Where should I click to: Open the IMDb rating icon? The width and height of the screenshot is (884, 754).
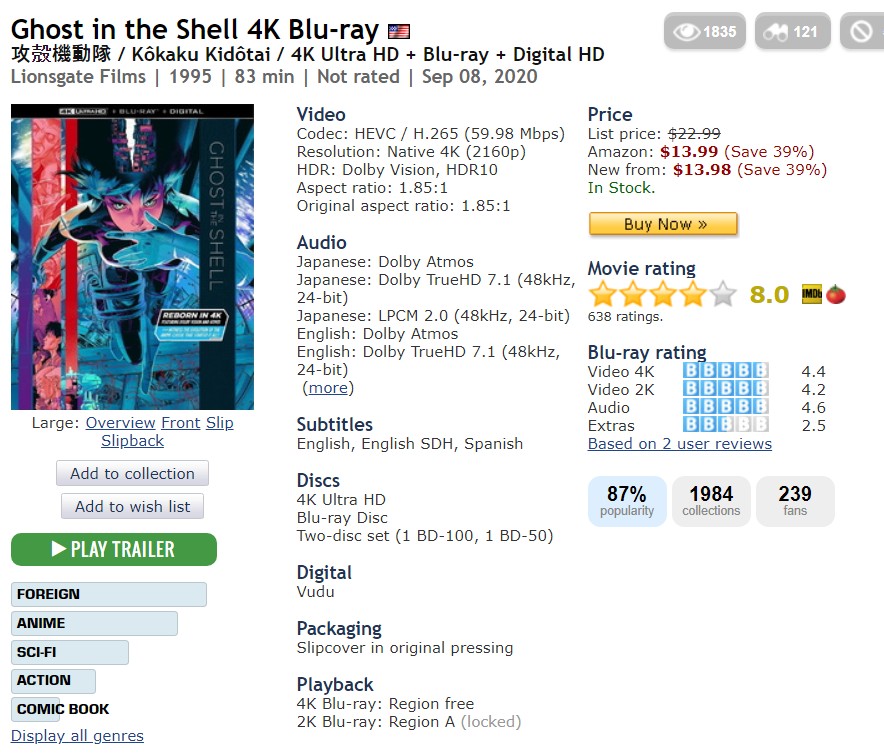point(812,294)
